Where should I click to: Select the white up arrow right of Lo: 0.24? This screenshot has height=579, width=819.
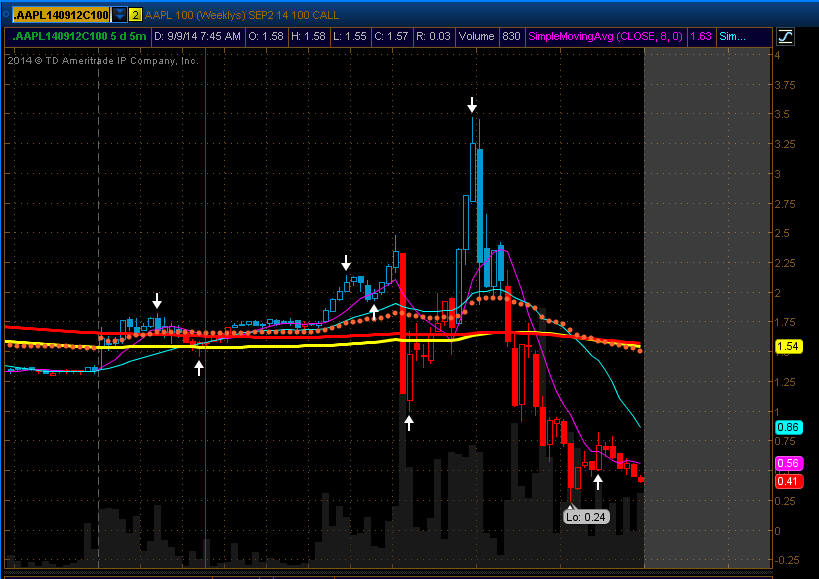point(598,481)
